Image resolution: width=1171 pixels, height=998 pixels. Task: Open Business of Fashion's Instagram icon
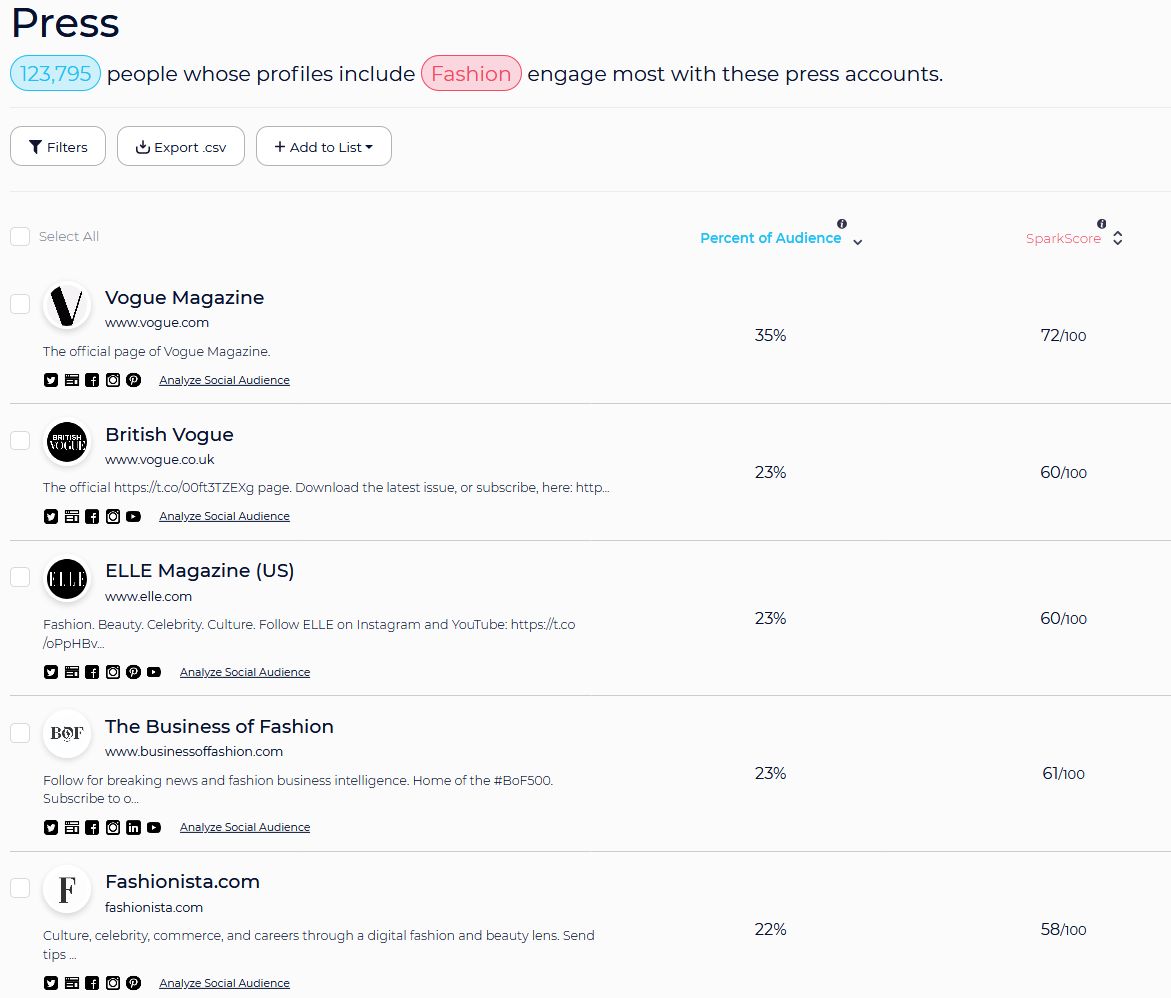(113, 827)
